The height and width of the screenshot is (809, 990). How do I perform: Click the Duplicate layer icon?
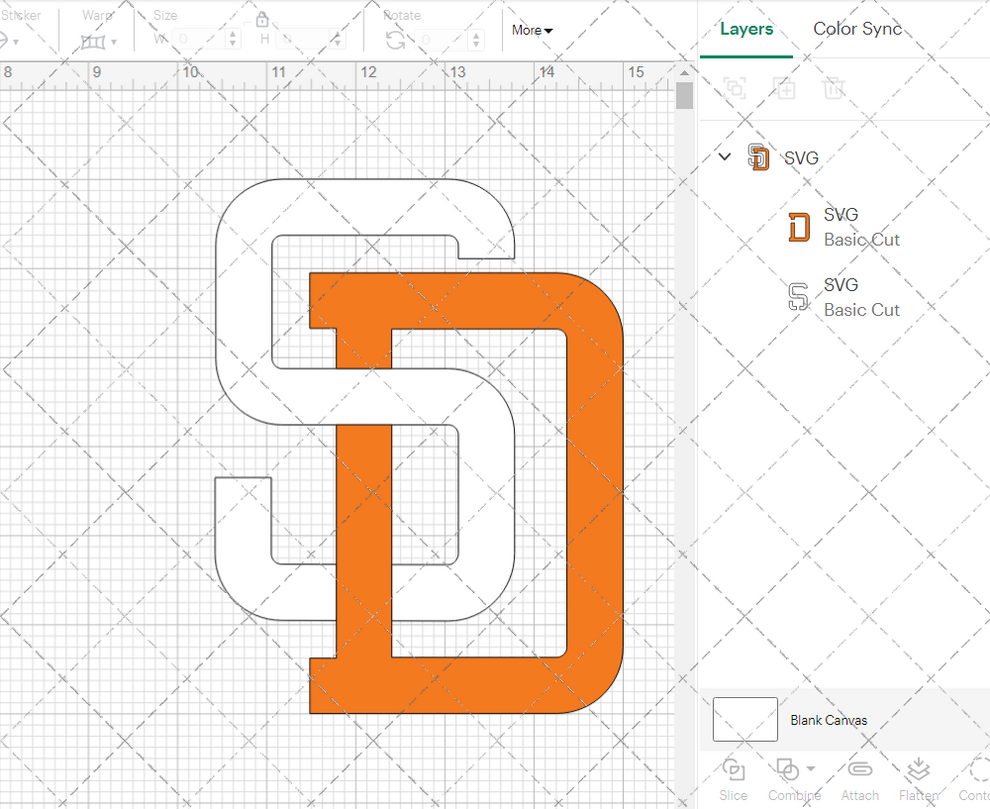pos(785,88)
